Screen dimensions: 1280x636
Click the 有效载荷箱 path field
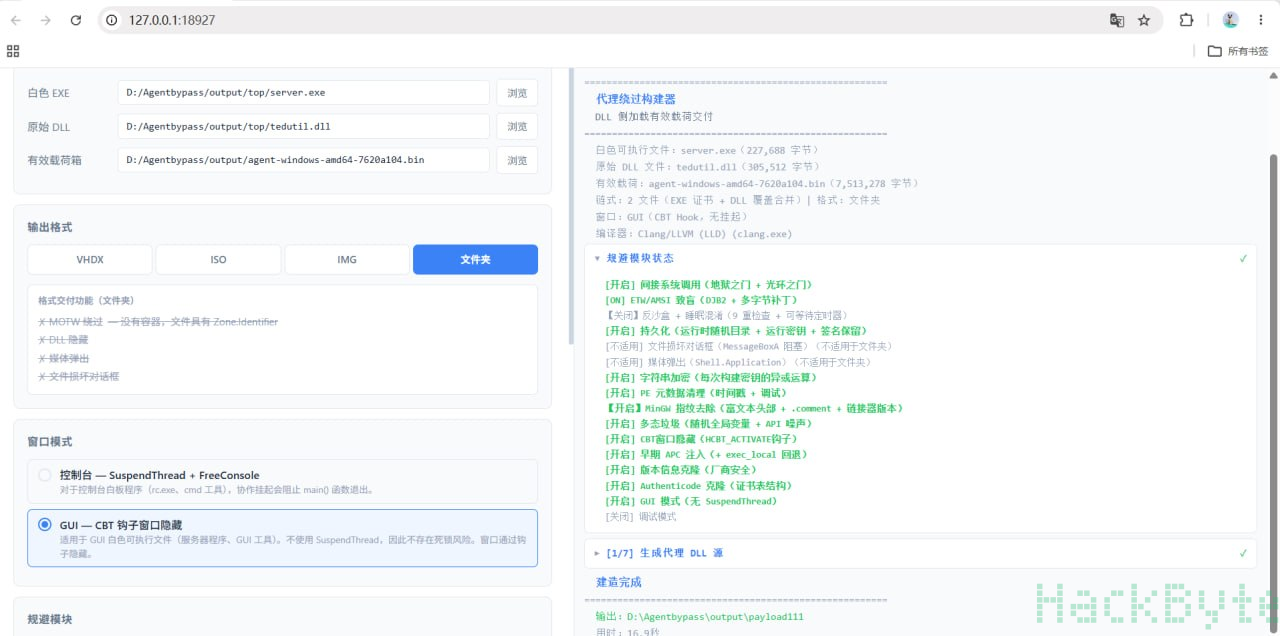click(x=303, y=160)
